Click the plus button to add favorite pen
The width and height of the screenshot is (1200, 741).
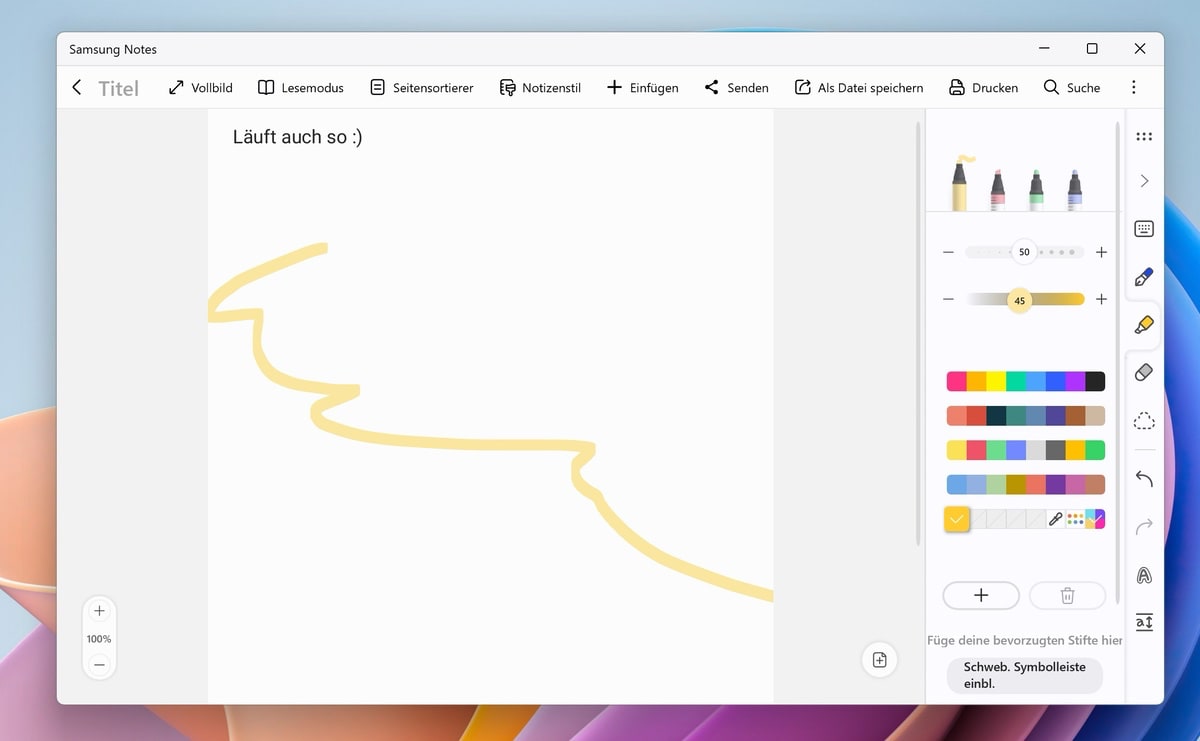[980, 595]
